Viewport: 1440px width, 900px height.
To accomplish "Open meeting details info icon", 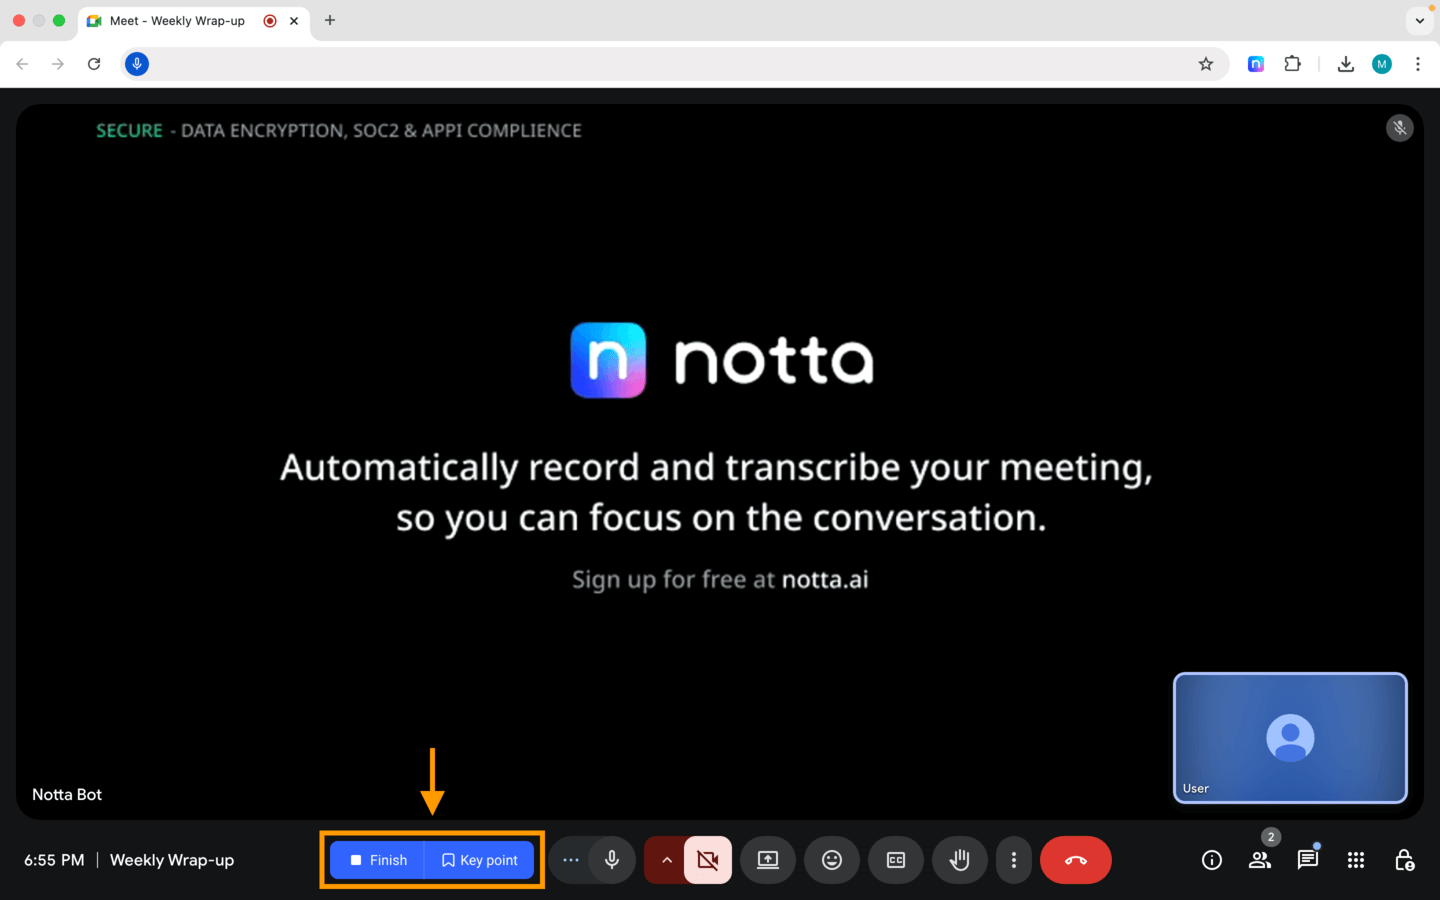I will click(x=1212, y=860).
